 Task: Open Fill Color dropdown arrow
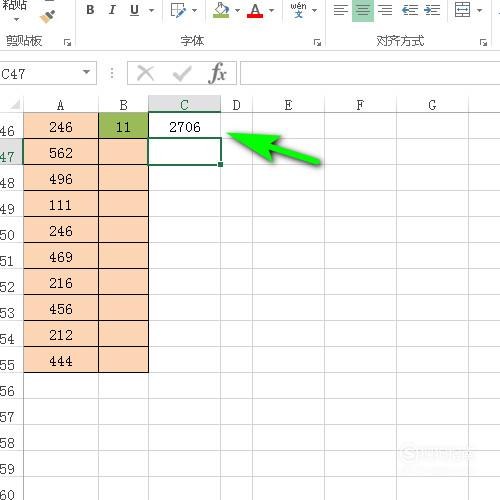pos(237,10)
